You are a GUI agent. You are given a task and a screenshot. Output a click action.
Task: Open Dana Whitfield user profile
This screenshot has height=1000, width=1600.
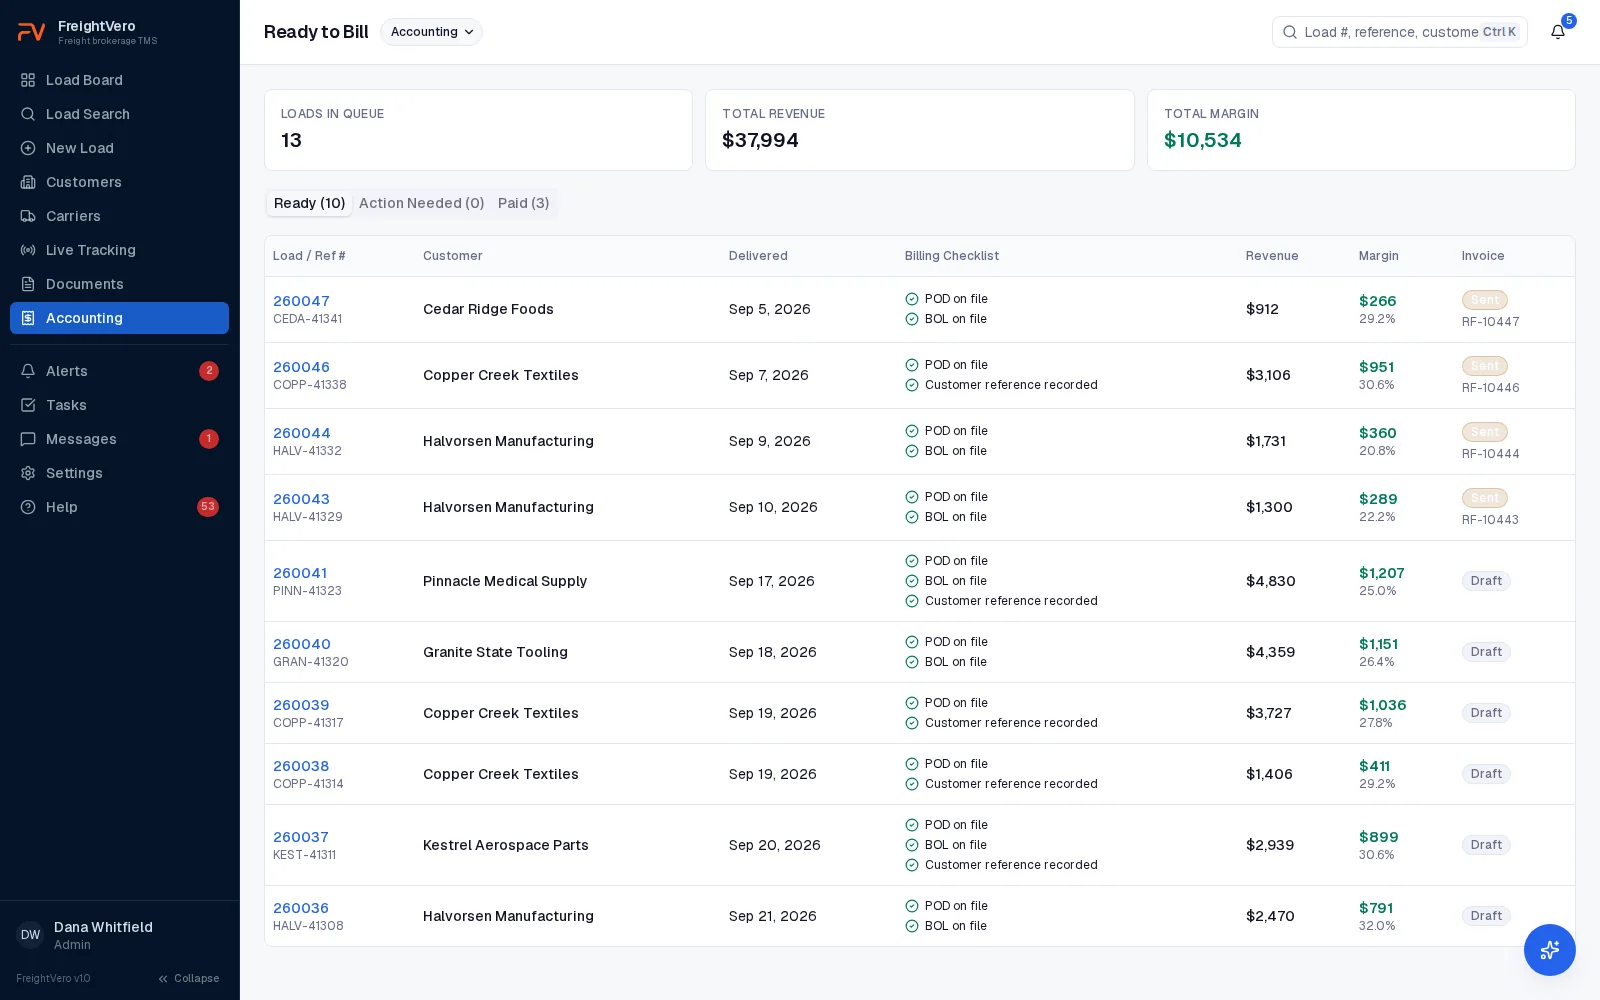click(x=119, y=935)
